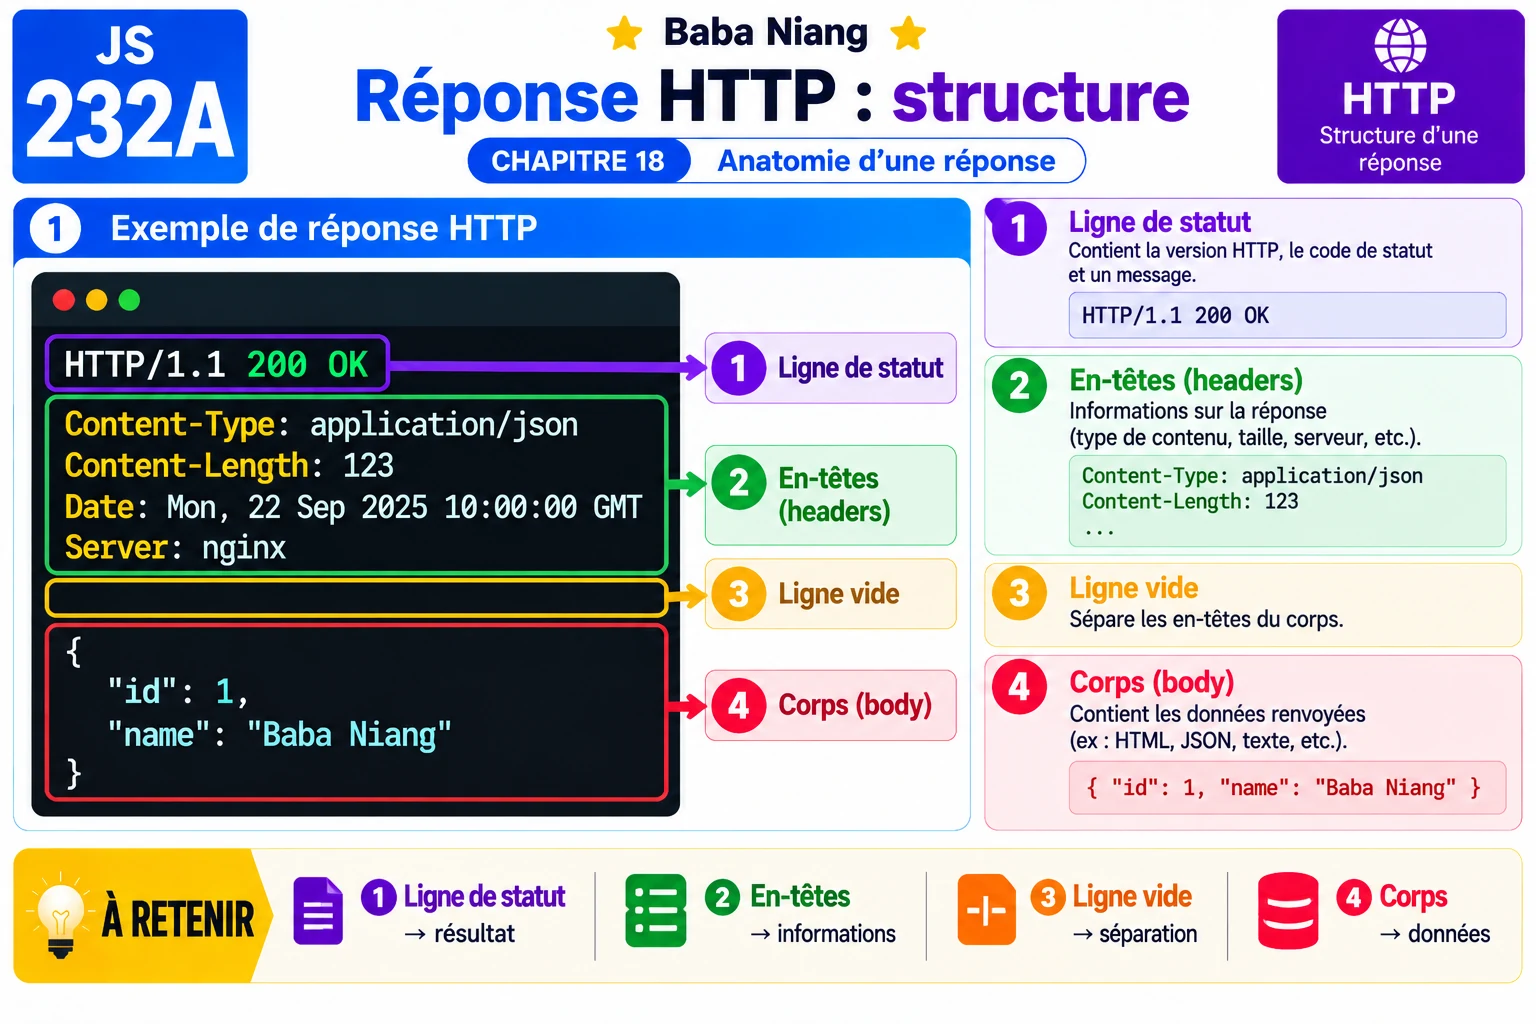
Task: Select the CHAPITRE 18 pill
Action: [579, 161]
